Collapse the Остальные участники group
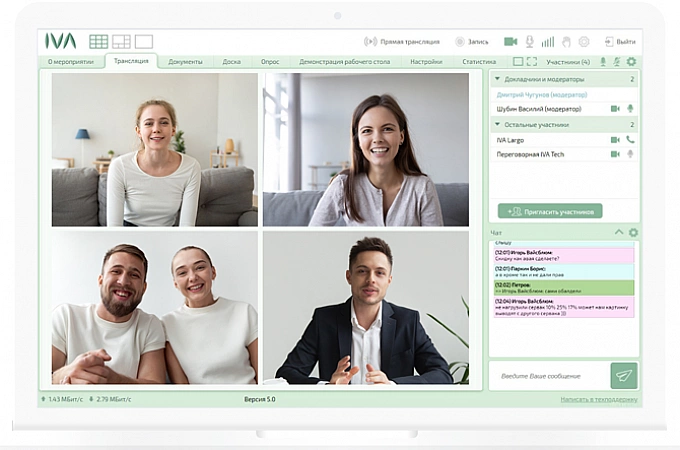This screenshot has height=450, width=680. pos(497,125)
